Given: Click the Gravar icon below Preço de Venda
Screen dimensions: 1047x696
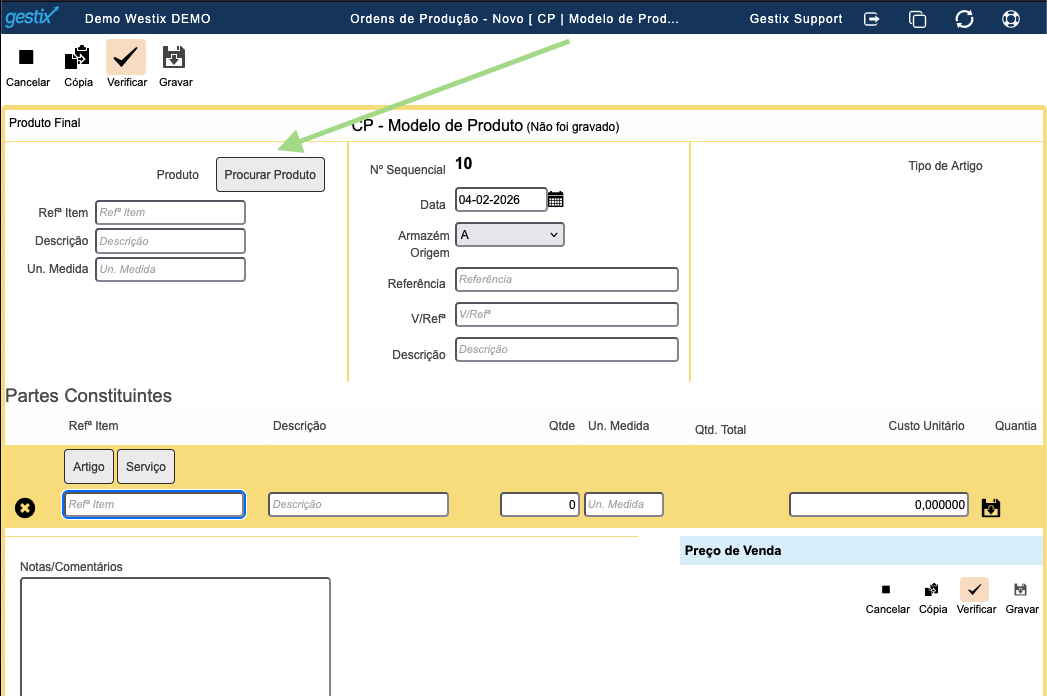Looking at the screenshot, I should [1021, 590].
